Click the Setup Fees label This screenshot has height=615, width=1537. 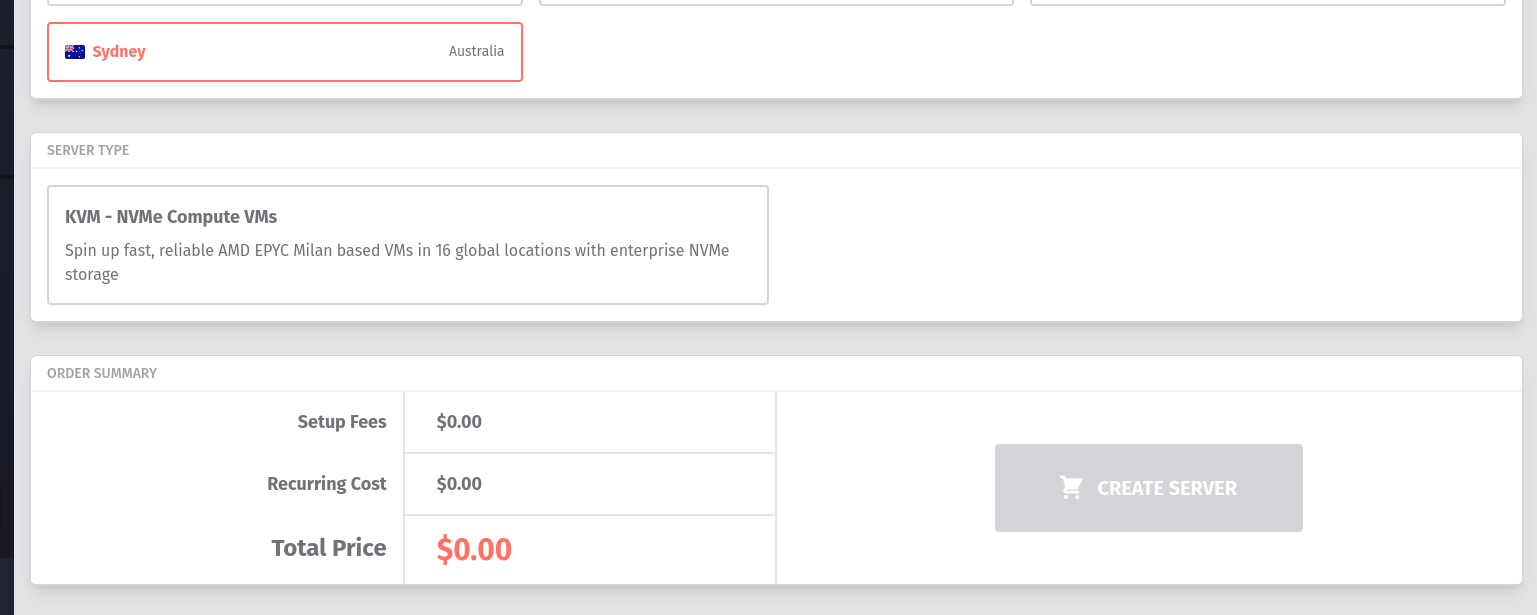[x=342, y=422]
